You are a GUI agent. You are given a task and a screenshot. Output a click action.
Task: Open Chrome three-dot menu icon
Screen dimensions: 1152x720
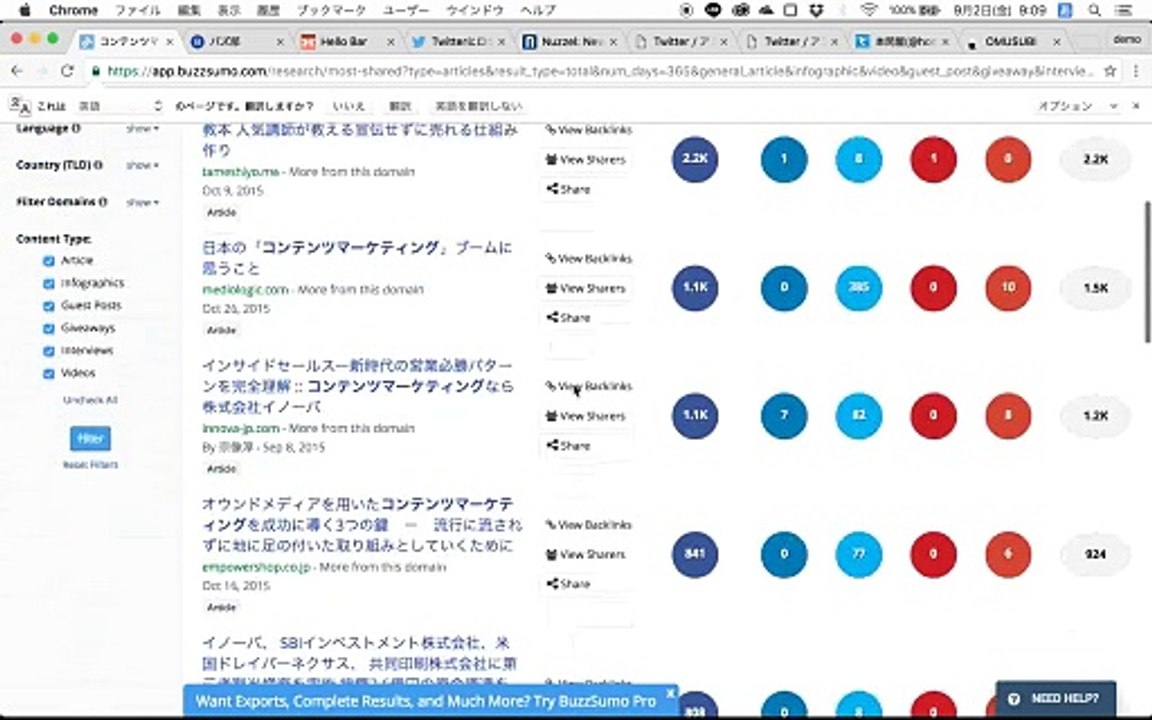click(1136, 71)
